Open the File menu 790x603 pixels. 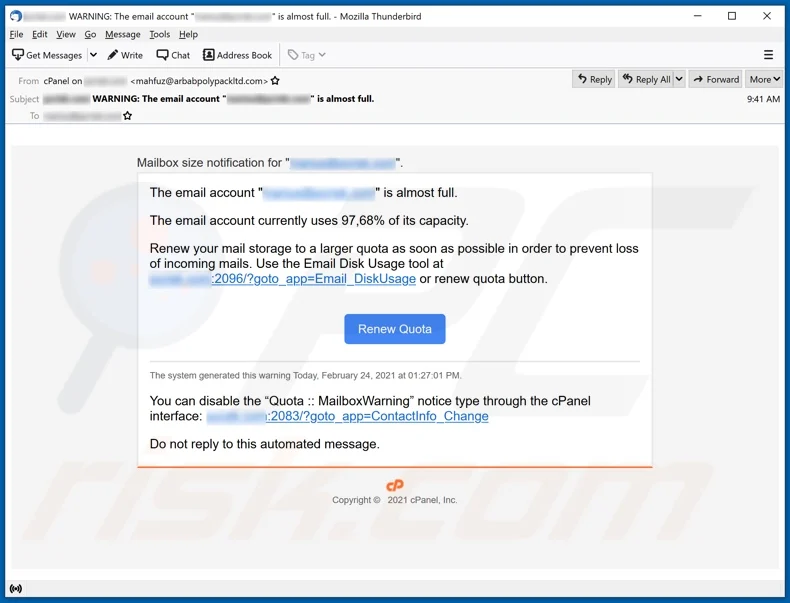click(x=16, y=34)
